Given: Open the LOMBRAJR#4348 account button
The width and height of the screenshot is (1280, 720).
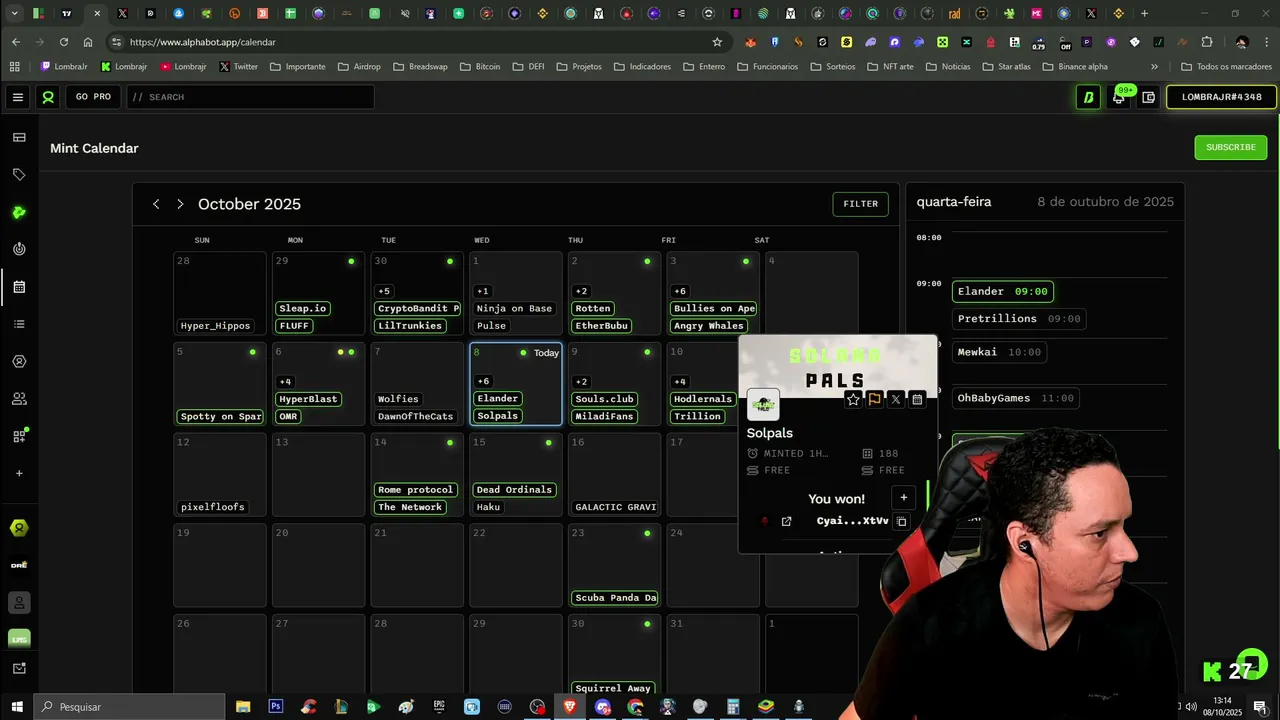Looking at the screenshot, I should (x=1221, y=97).
